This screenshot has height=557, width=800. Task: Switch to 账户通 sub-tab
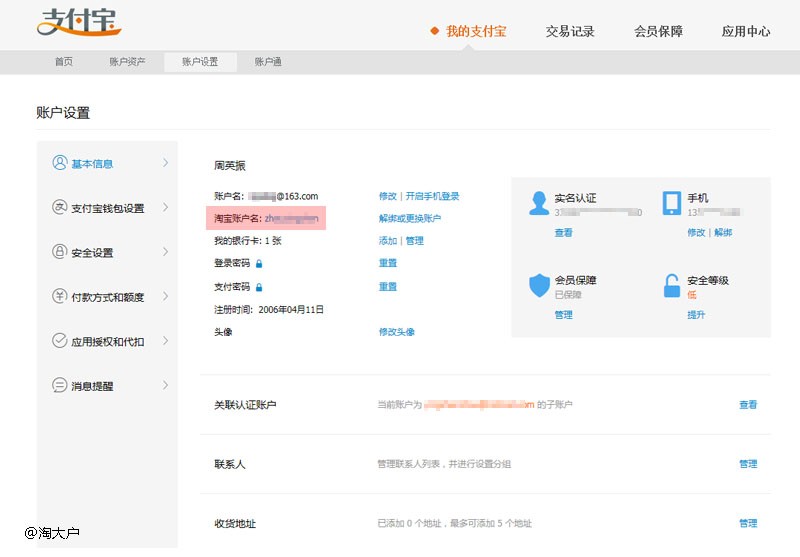268,62
